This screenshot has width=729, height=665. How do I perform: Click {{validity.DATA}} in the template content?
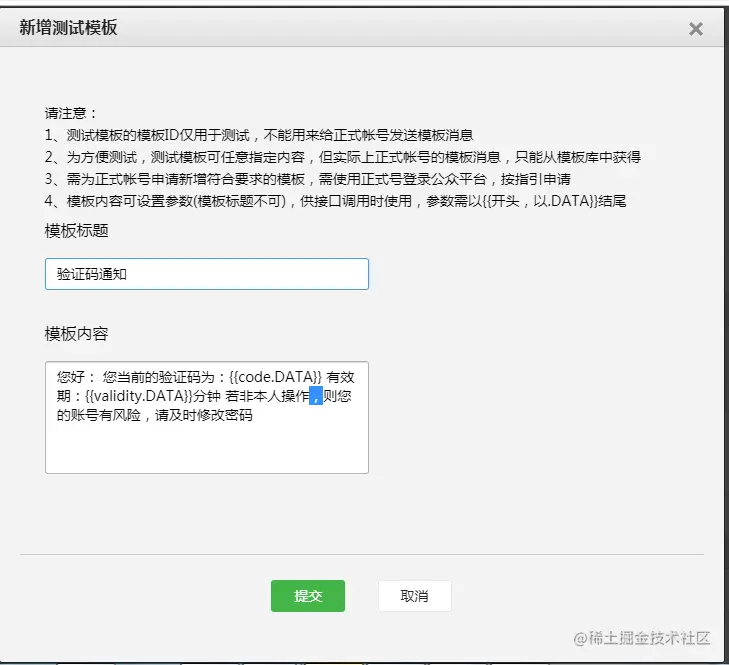139,396
